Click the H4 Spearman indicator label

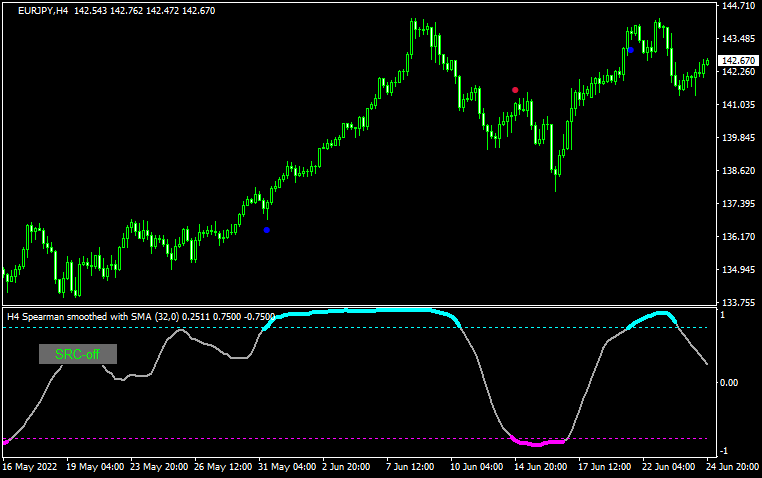tap(141, 317)
